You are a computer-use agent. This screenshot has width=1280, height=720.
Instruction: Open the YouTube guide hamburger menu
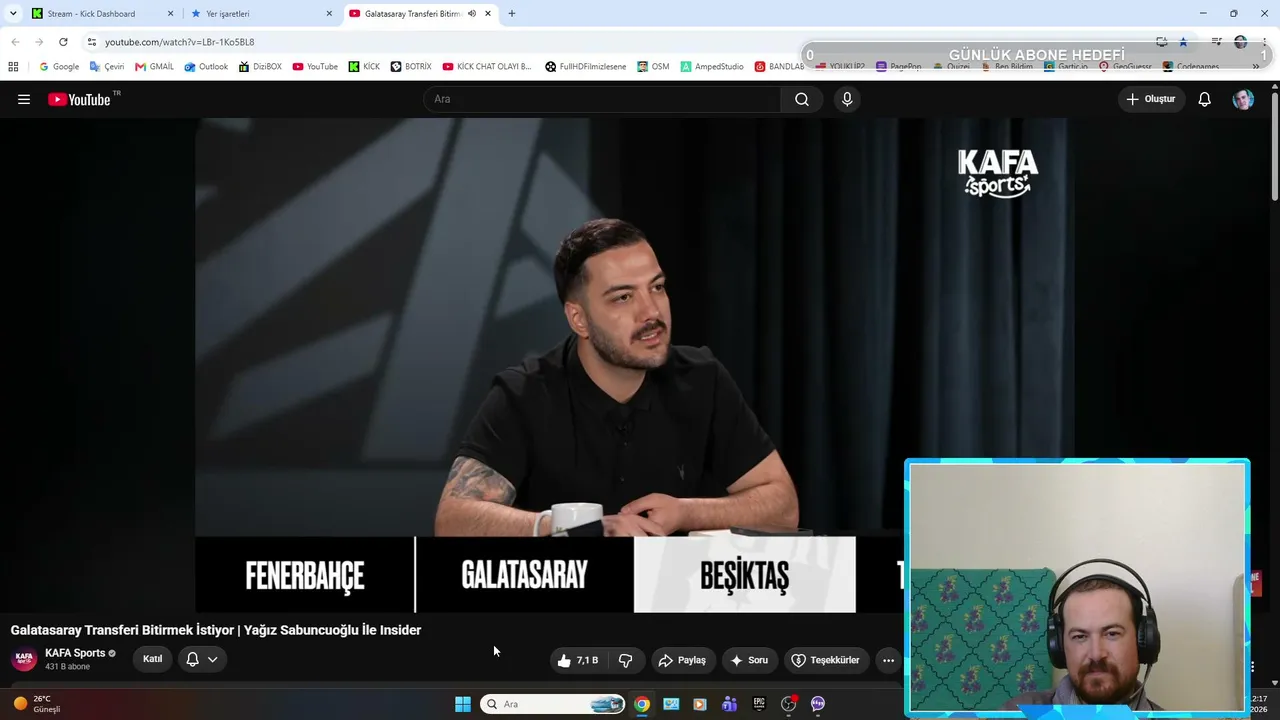coord(24,99)
